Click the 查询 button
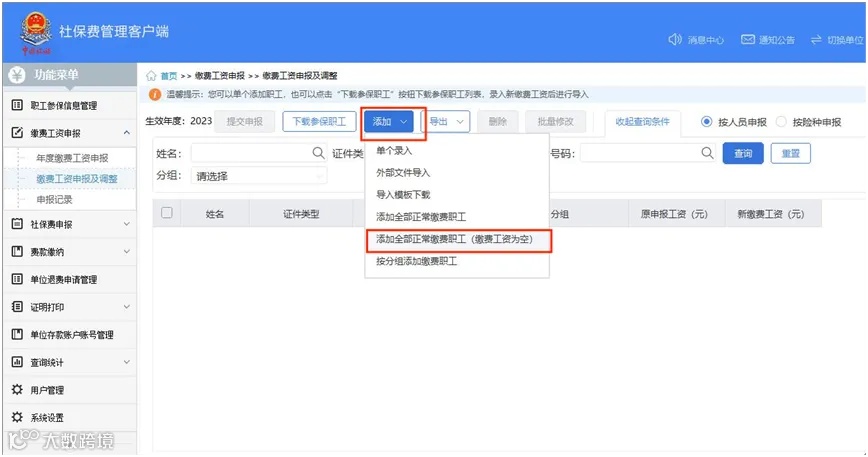This screenshot has width=868, height=457. point(743,153)
